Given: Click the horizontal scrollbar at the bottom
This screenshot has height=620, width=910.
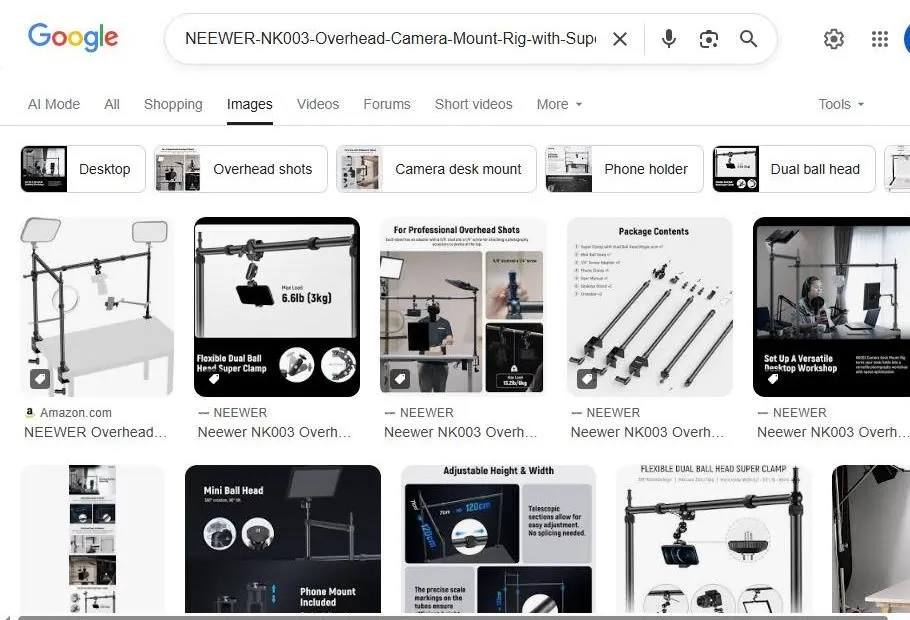Looking at the screenshot, I should coord(455,616).
